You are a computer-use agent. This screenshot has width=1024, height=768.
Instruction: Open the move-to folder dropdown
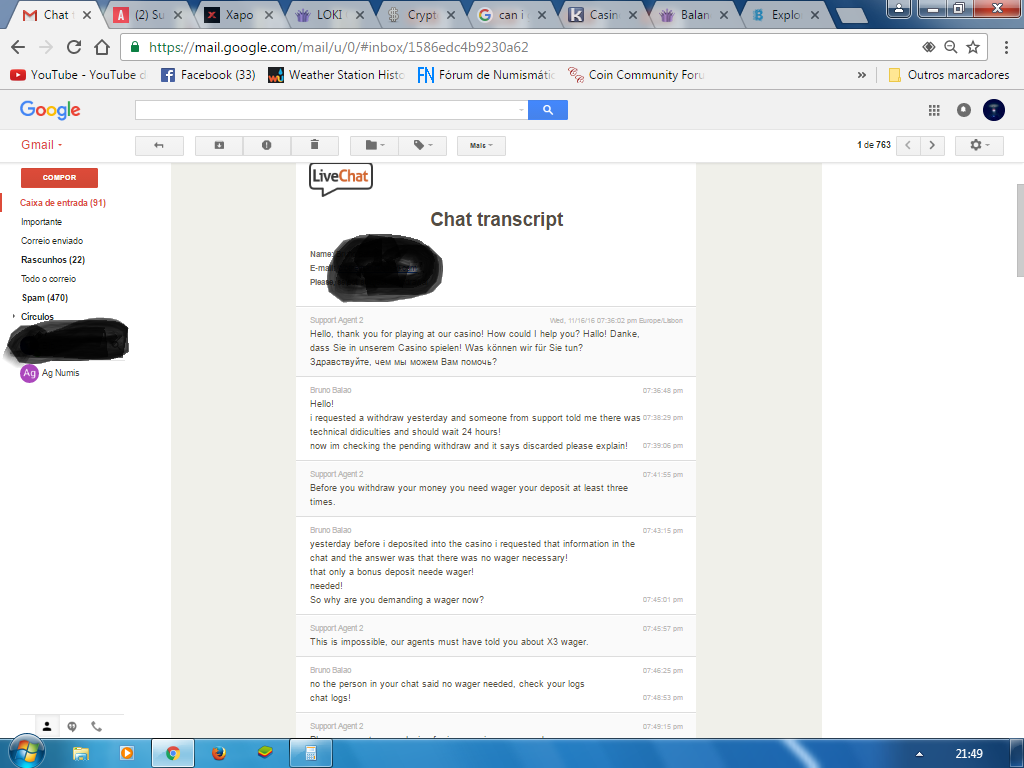pos(374,145)
